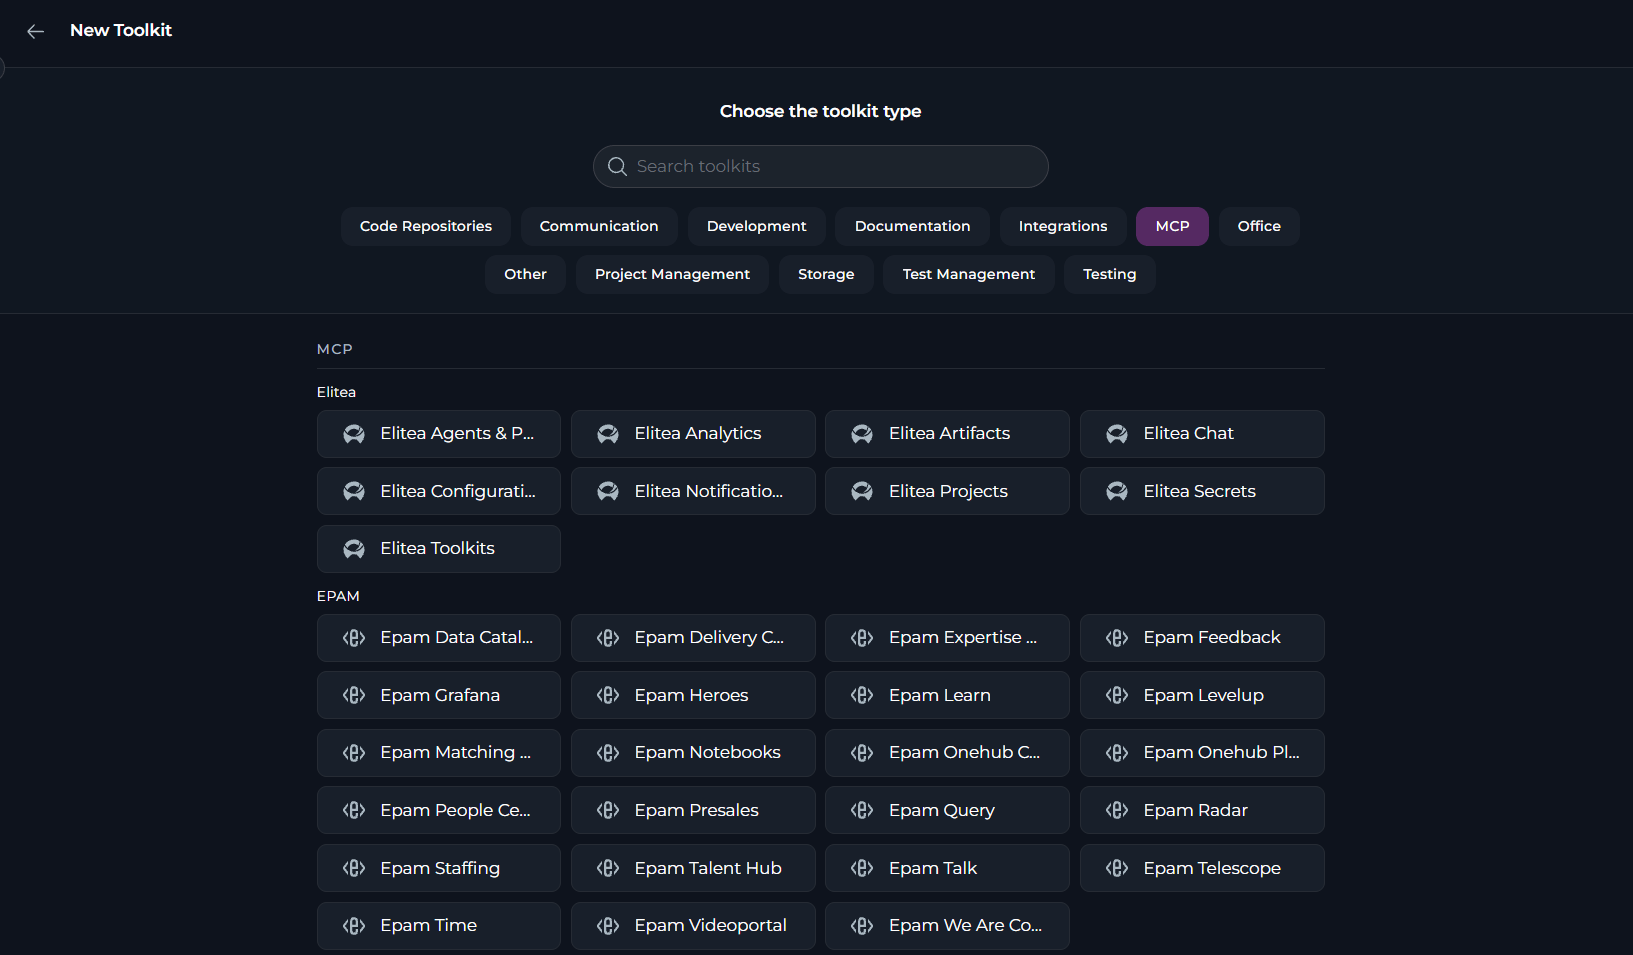
Task: Show Development toolkits
Action: coord(756,226)
